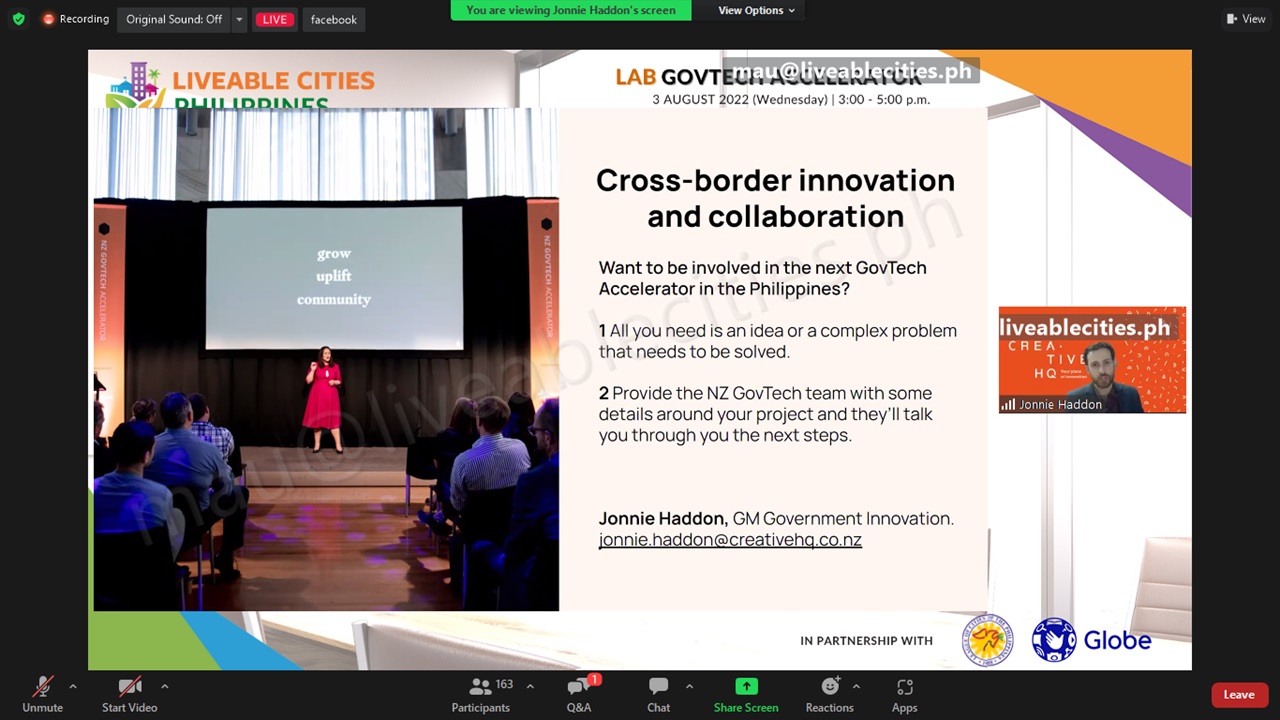Click 'Want to be involved in the next GovTech' text
The width and height of the screenshot is (1280, 720).
763,268
